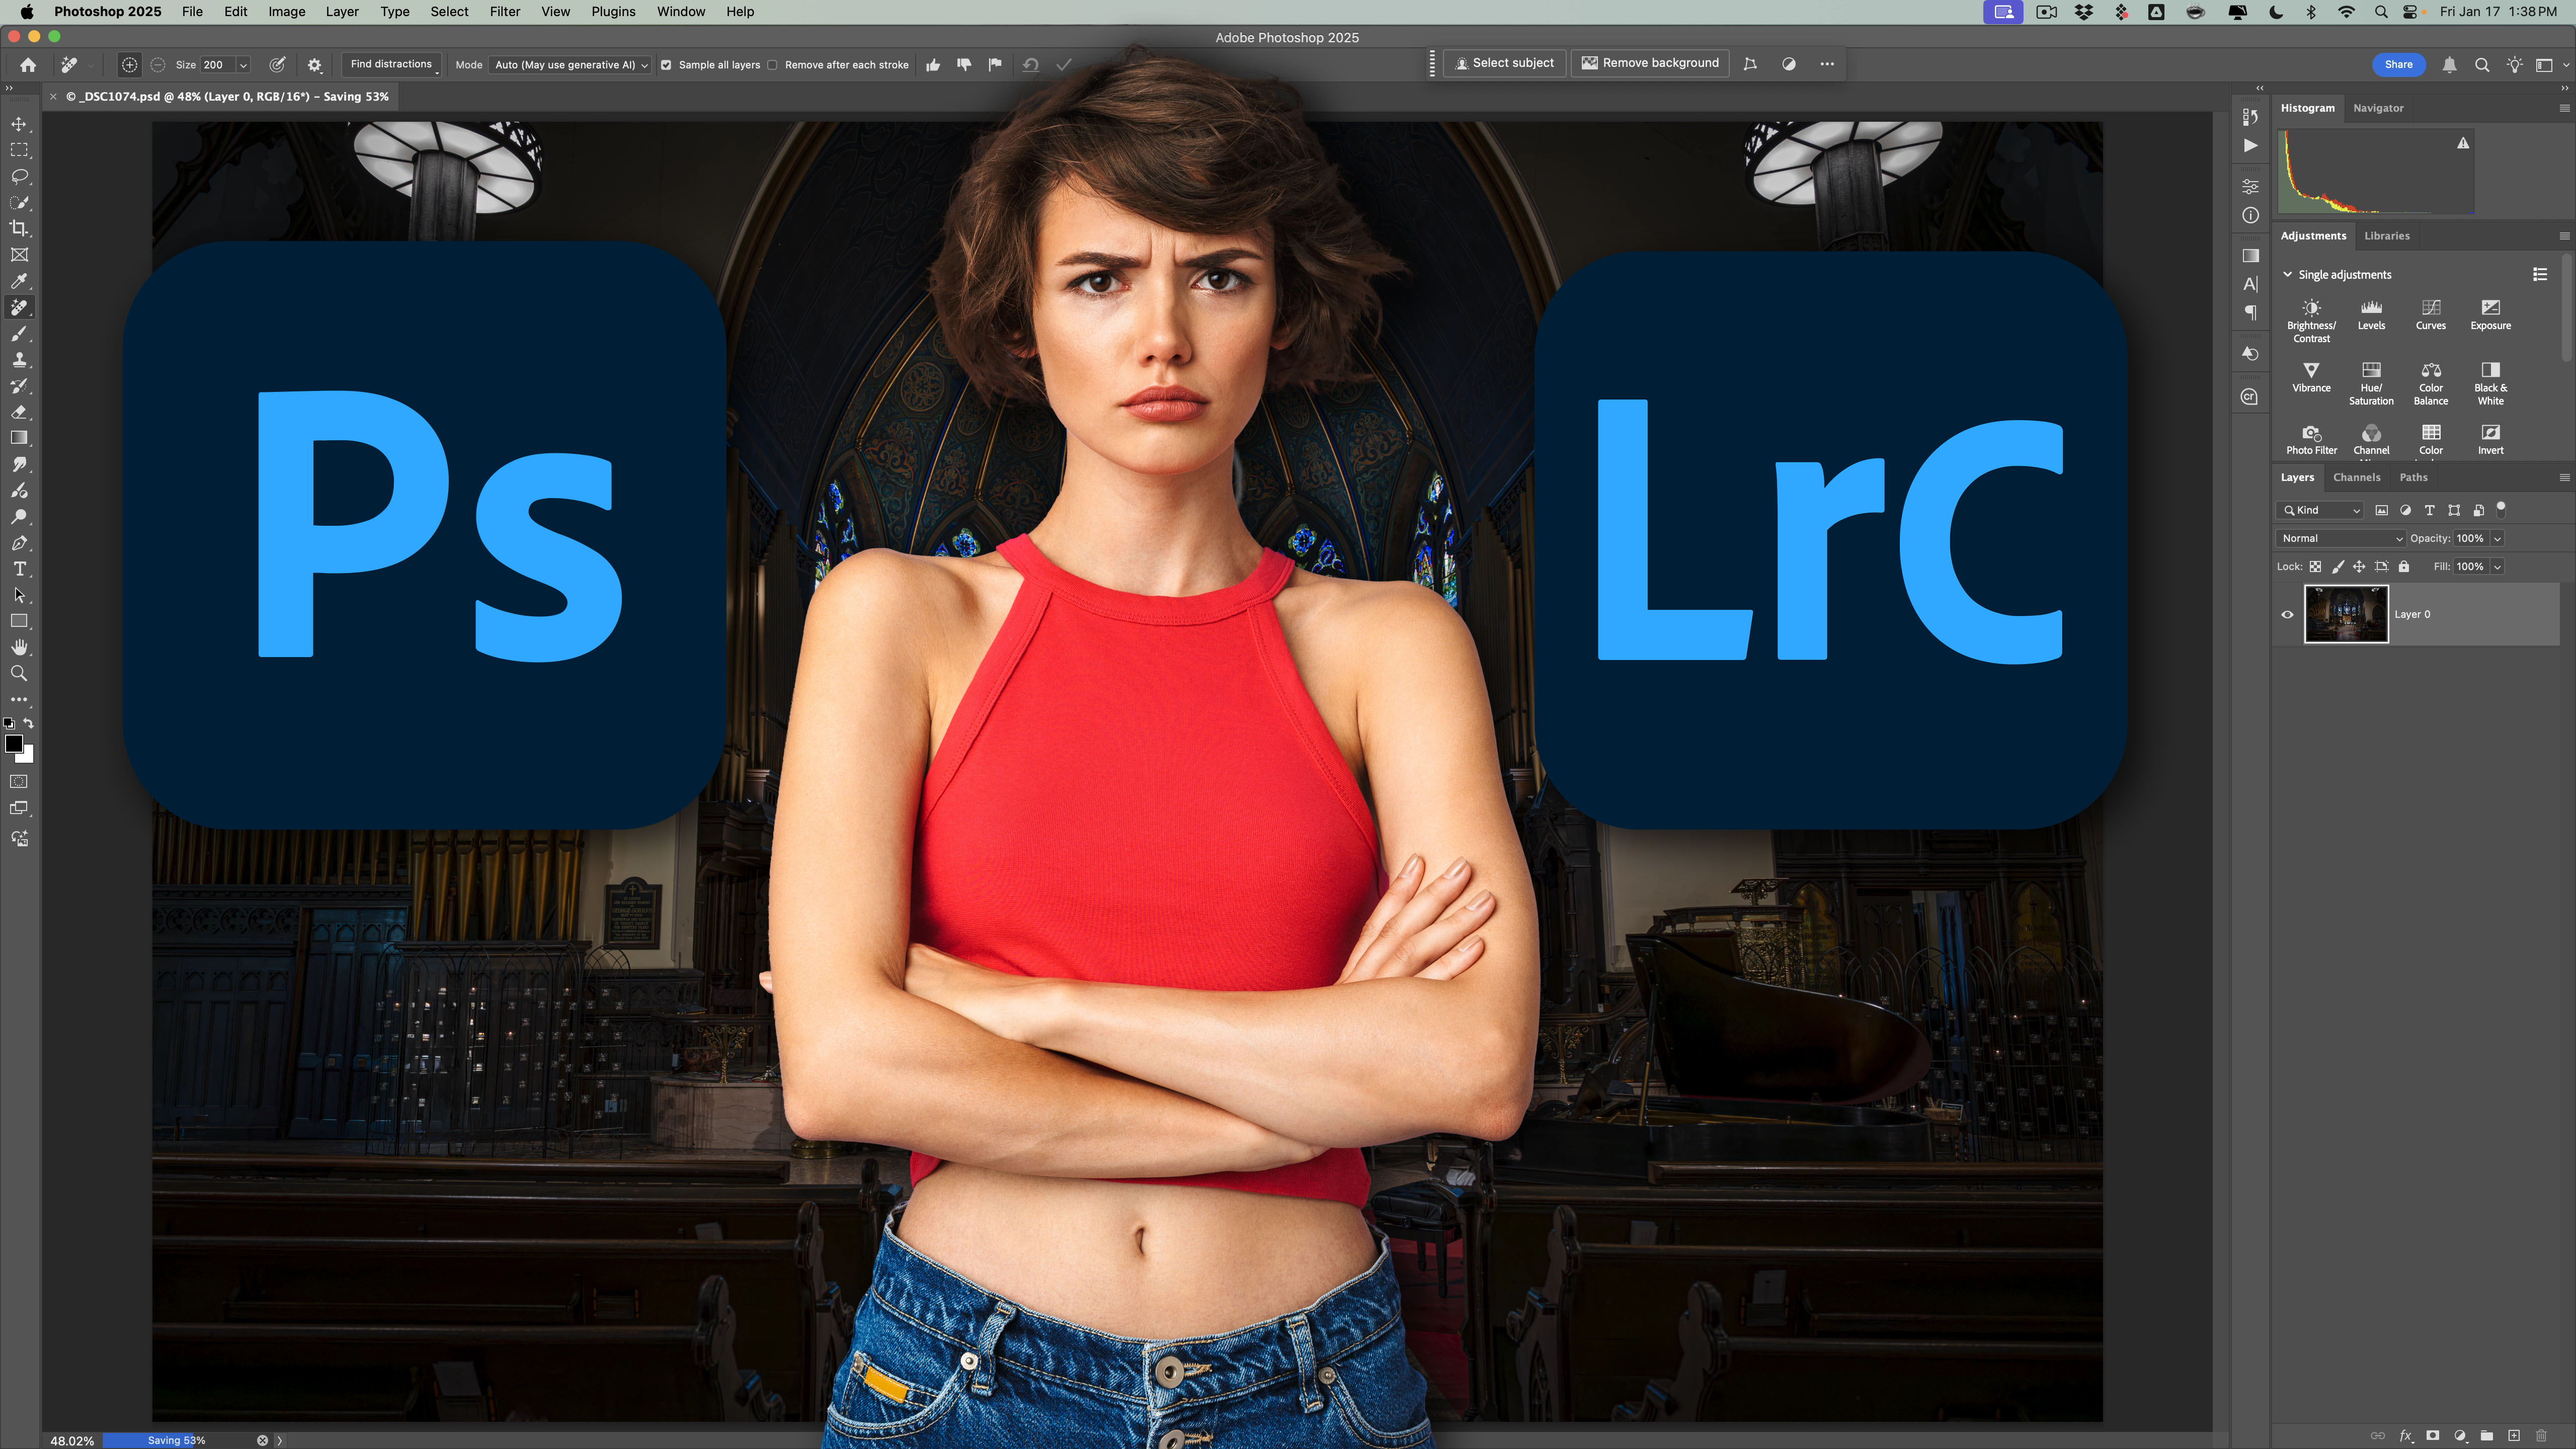The width and height of the screenshot is (2576, 1449).
Task: Collapse Single adjustments section
Action: 2287,274
